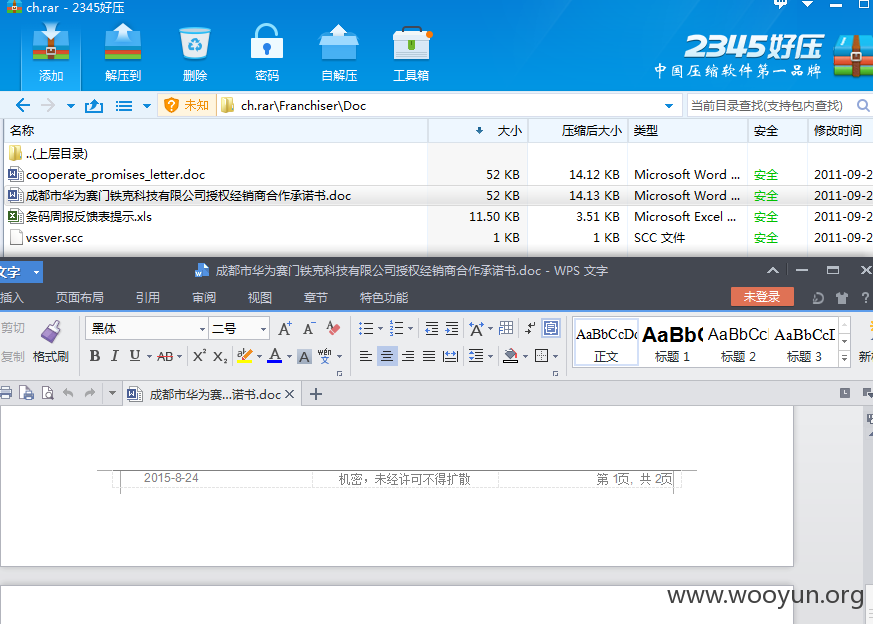Click the search magnifier icon in 2345好压
This screenshot has height=624, width=873.
(862, 105)
